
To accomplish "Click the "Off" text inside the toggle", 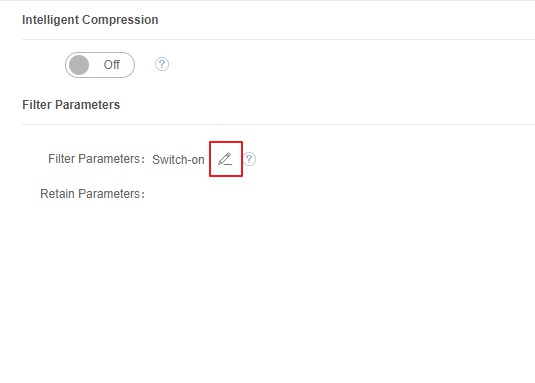I will (112, 64).
